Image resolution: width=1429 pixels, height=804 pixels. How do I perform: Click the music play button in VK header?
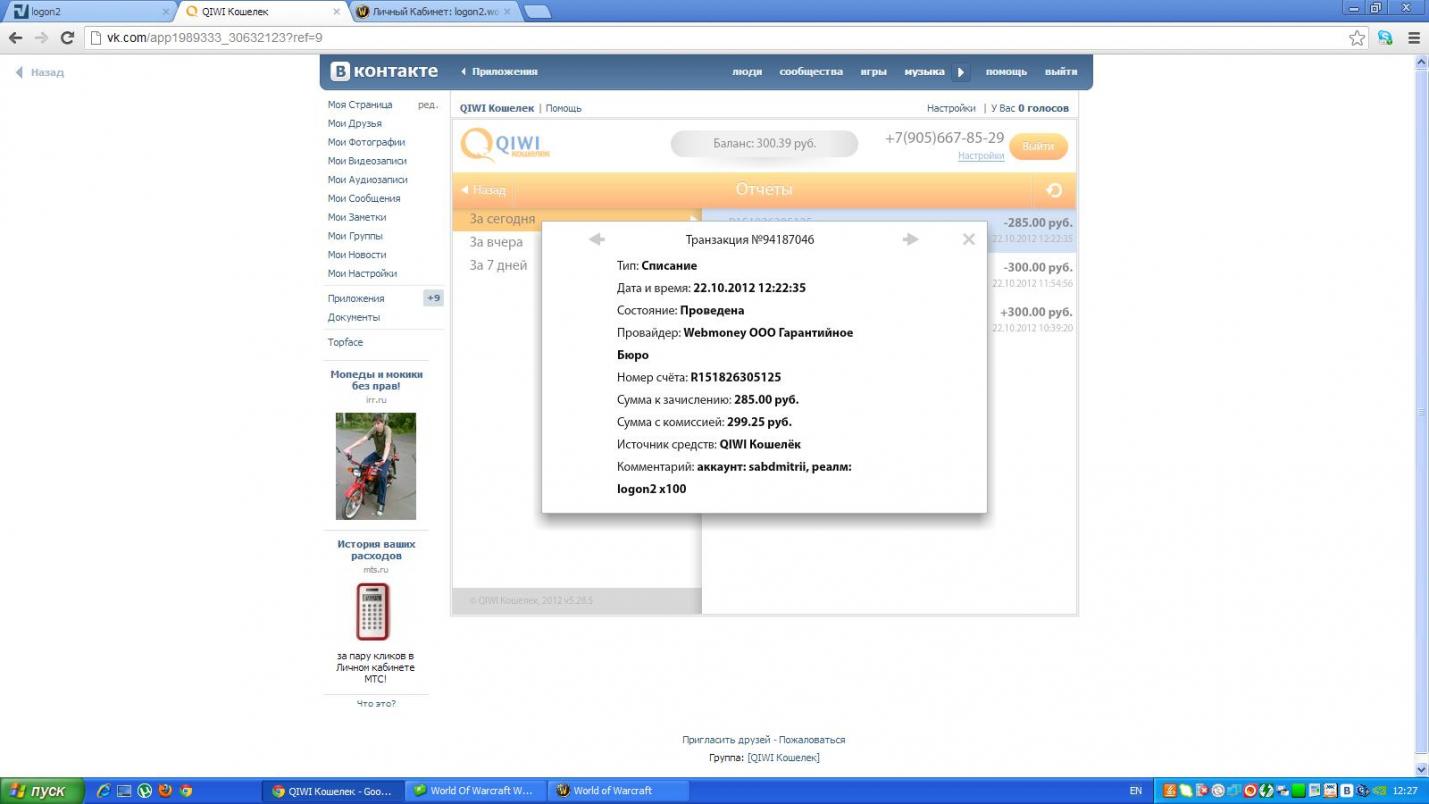pyautogui.click(x=961, y=72)
